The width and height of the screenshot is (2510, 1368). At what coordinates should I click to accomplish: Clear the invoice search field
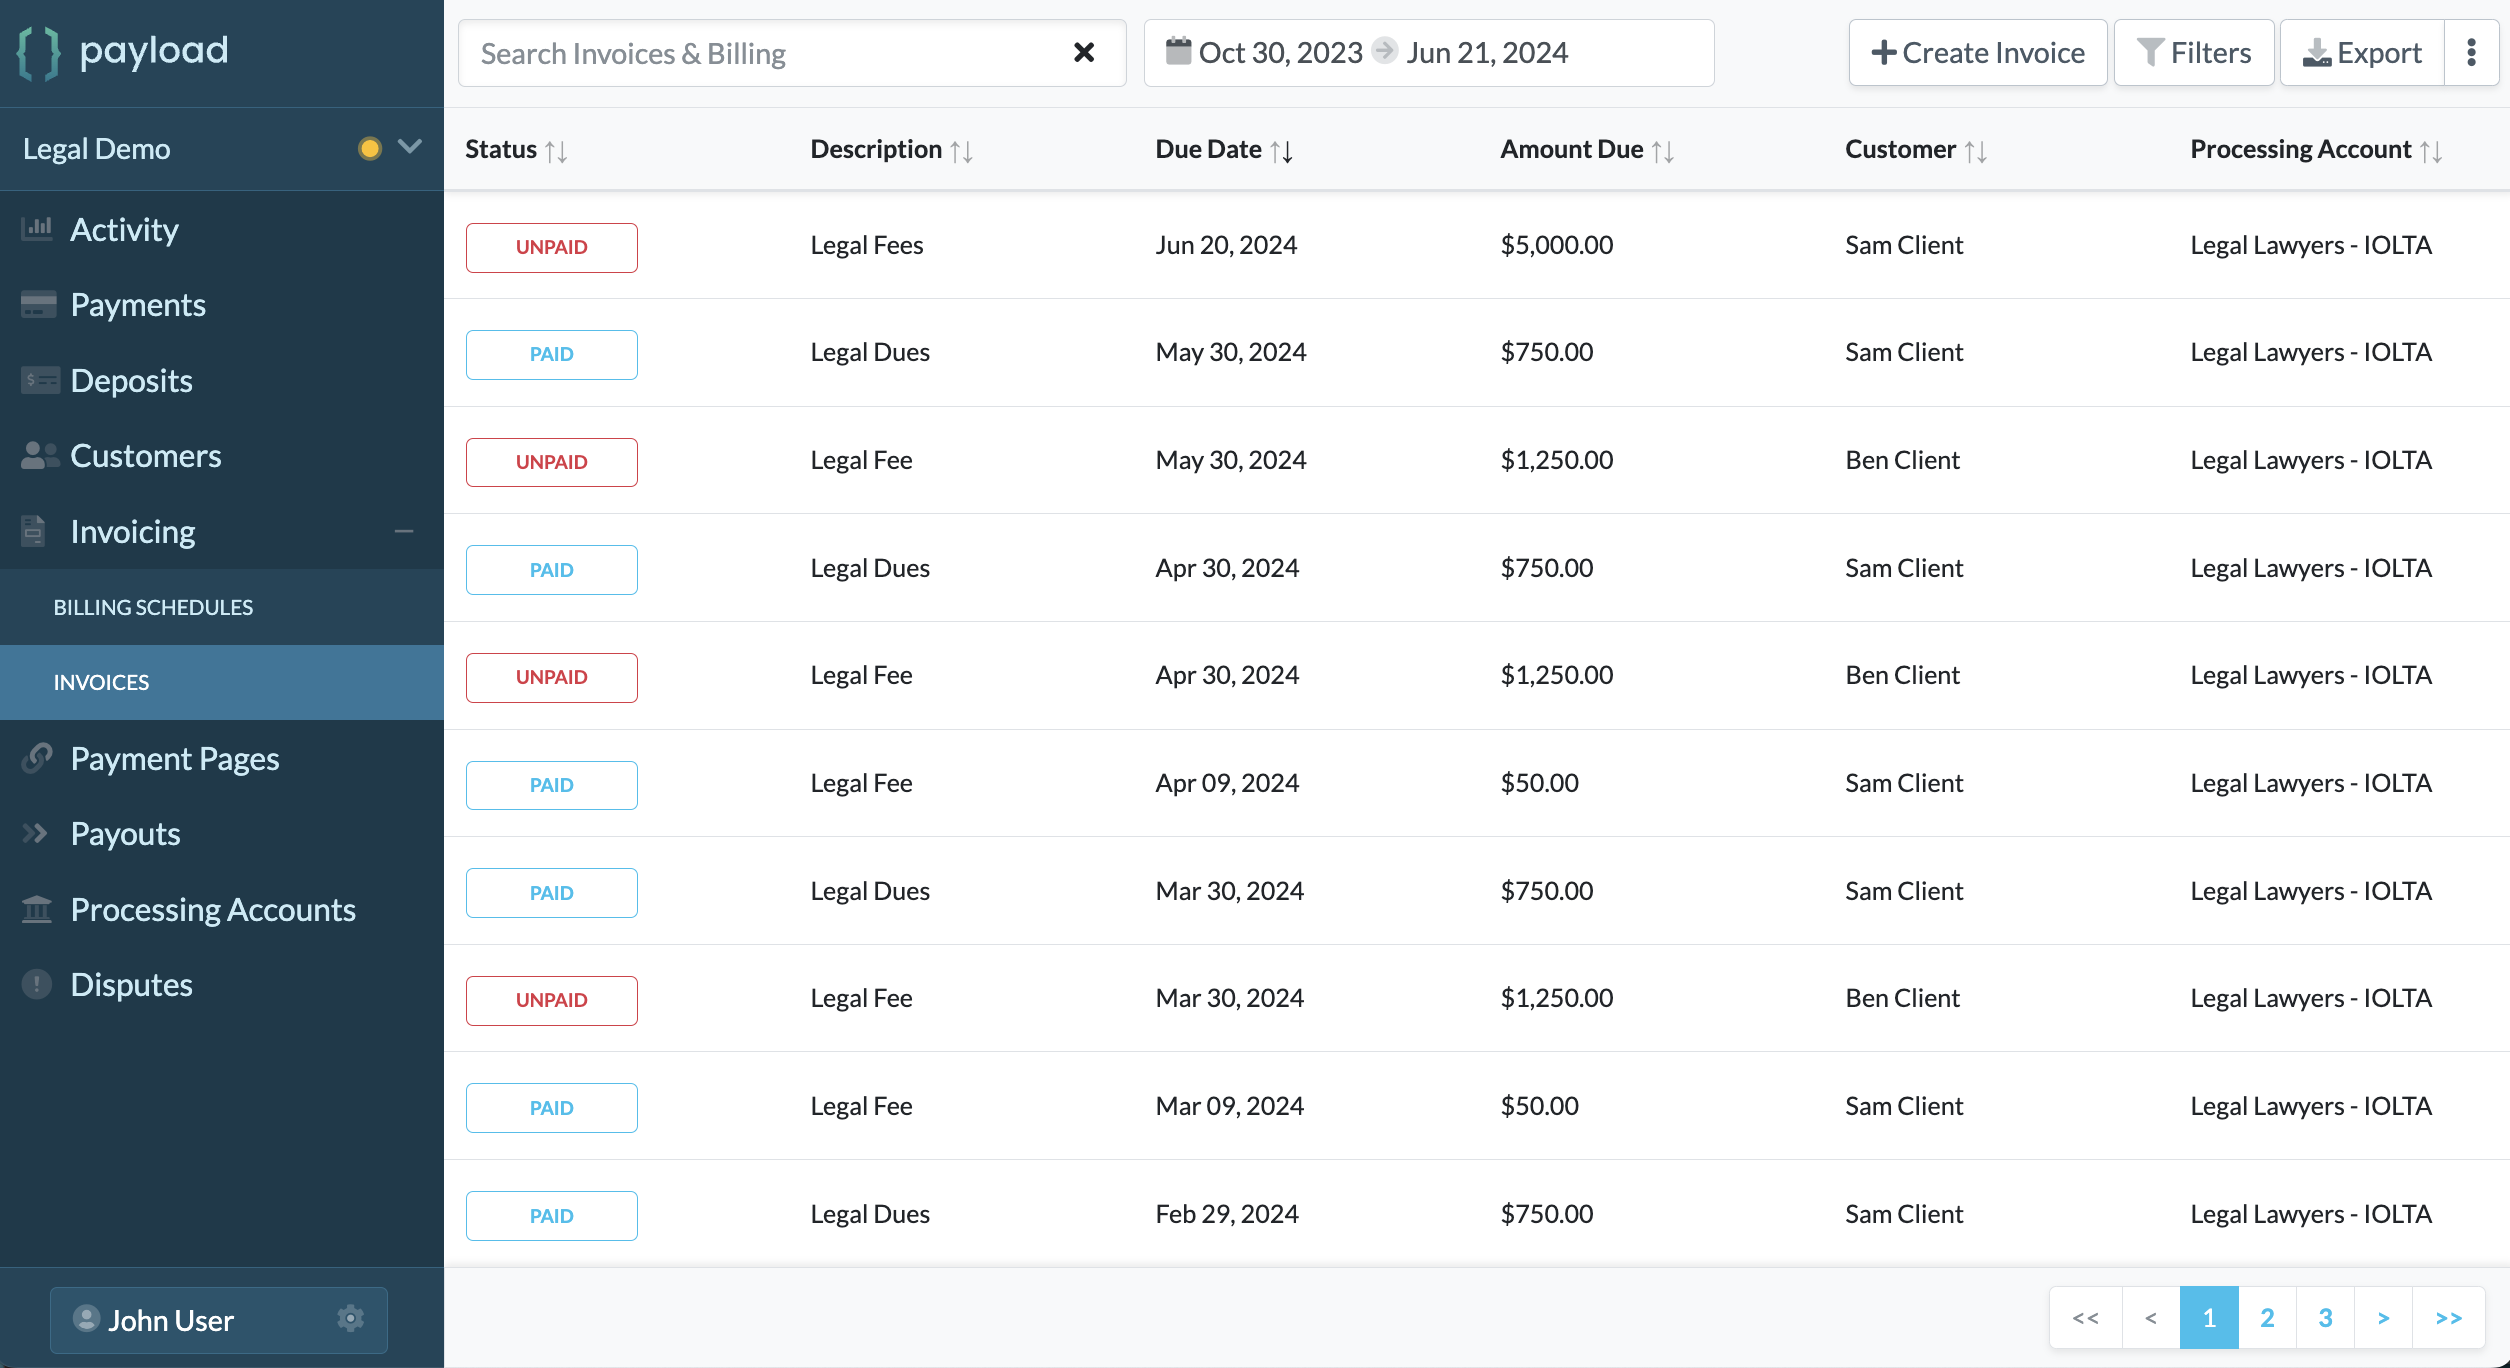tap(1083, 52)
